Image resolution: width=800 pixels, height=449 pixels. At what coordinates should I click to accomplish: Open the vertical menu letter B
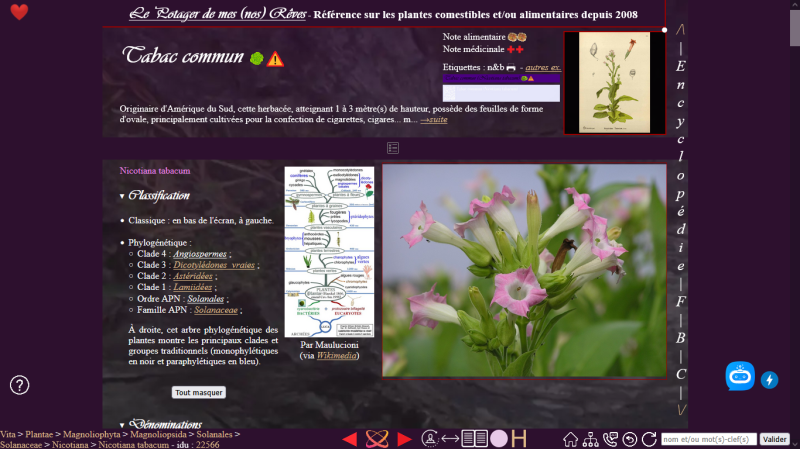click(681, 338)
